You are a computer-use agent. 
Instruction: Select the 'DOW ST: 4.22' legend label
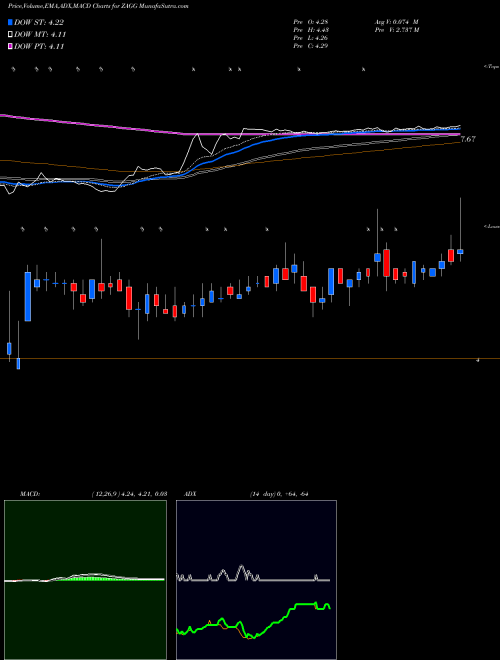[x=39, y=22]
